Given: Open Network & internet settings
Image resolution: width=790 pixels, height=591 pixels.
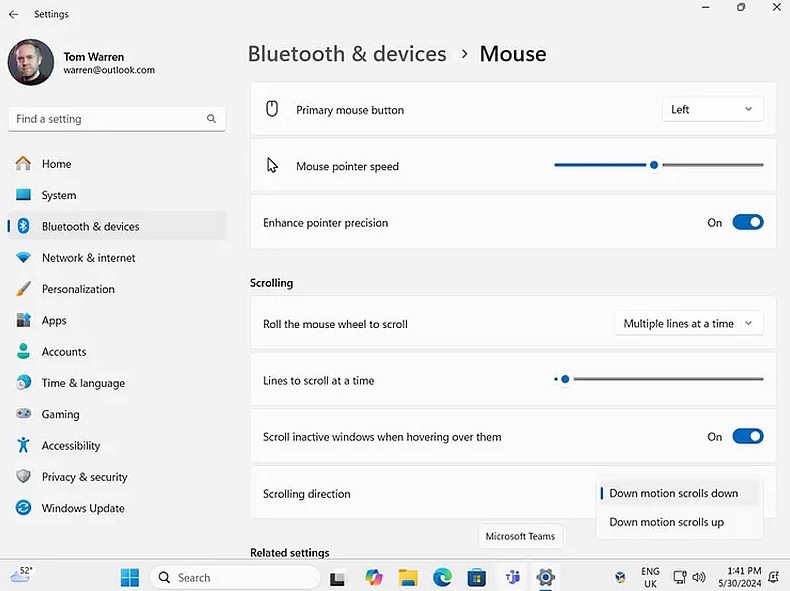Looking at the screenshot, I should [117, 257].
